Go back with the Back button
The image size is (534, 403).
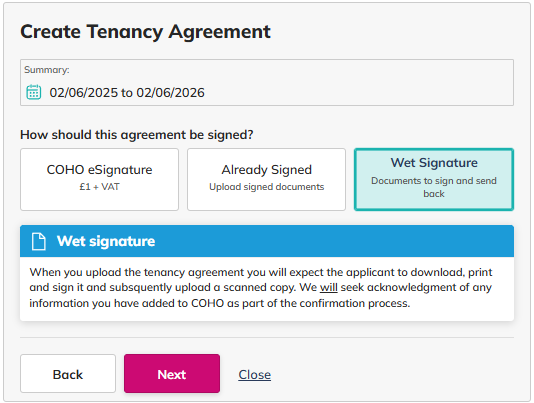click(x=68, y=373)
